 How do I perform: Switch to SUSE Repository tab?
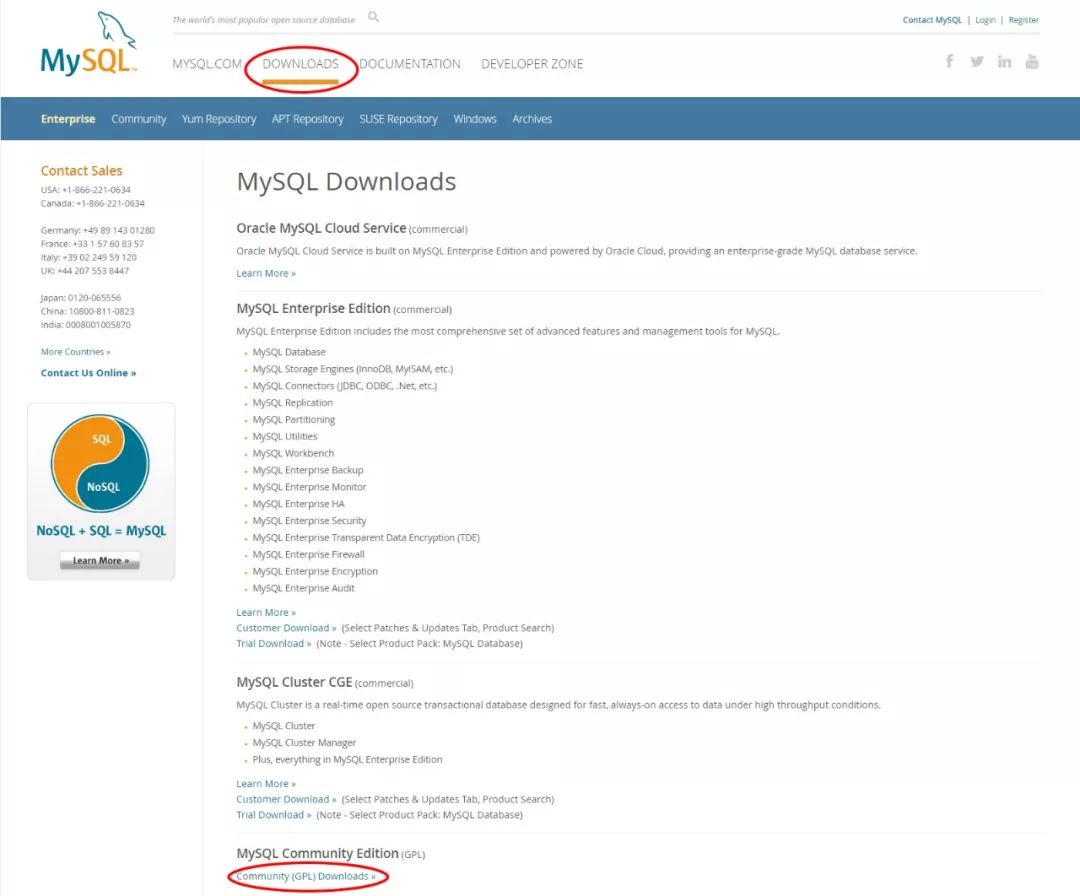398,118
